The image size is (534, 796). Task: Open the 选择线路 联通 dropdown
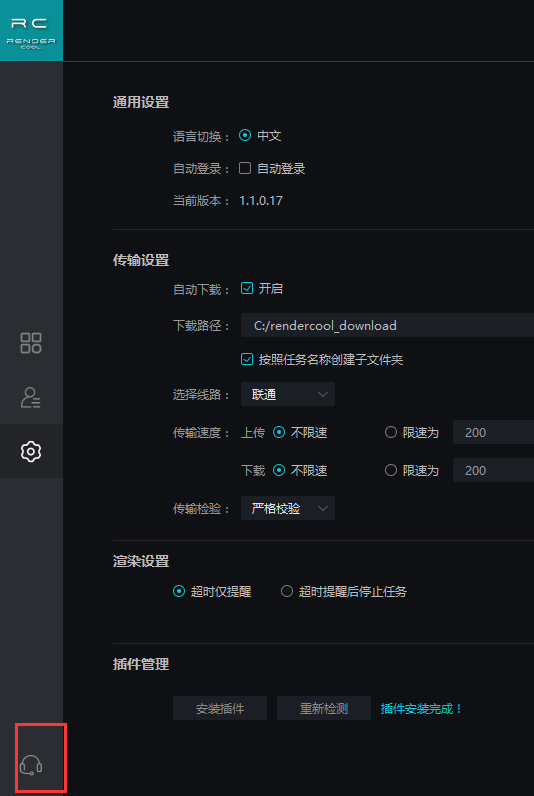(288, 394)
